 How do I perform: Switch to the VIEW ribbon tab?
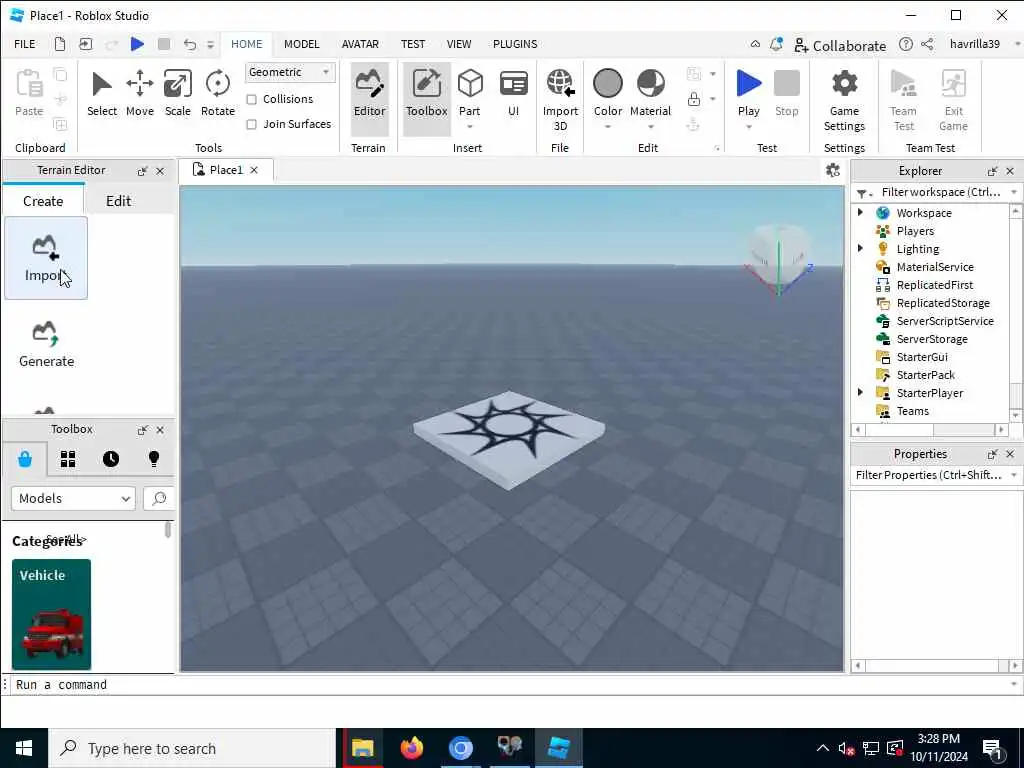pos(458,44)
